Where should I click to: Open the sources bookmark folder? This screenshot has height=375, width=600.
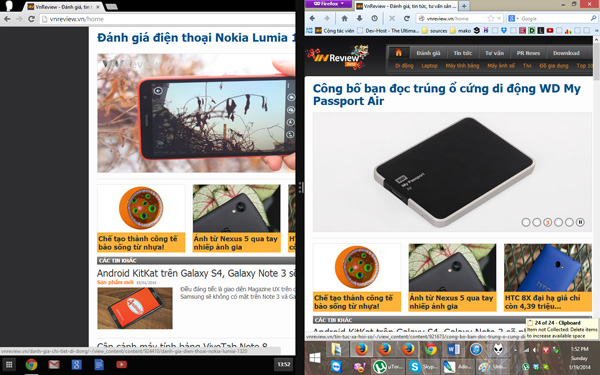tap(435, 30)
